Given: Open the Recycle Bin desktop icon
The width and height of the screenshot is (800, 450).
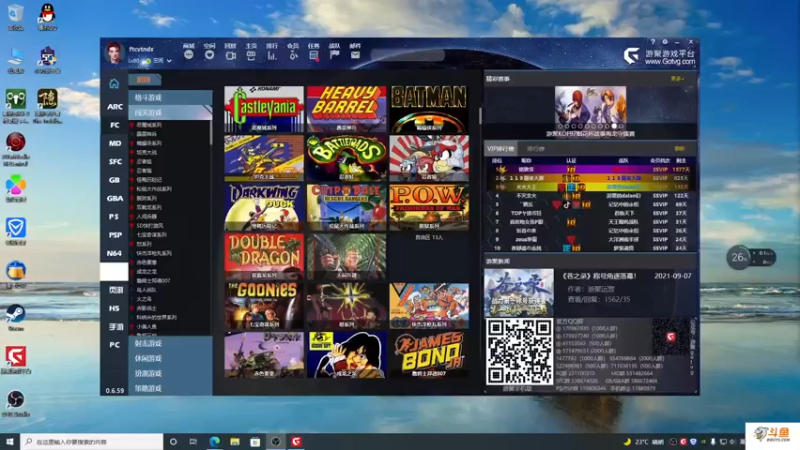Looking at the screenshot, I should click(x=16, y=17).
